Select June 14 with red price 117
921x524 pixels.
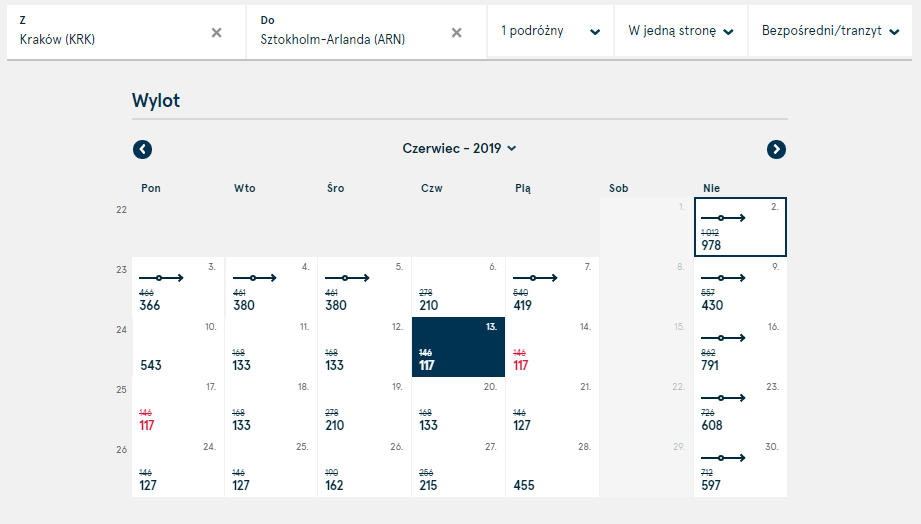pyautogui.click(x=552, y=347)
